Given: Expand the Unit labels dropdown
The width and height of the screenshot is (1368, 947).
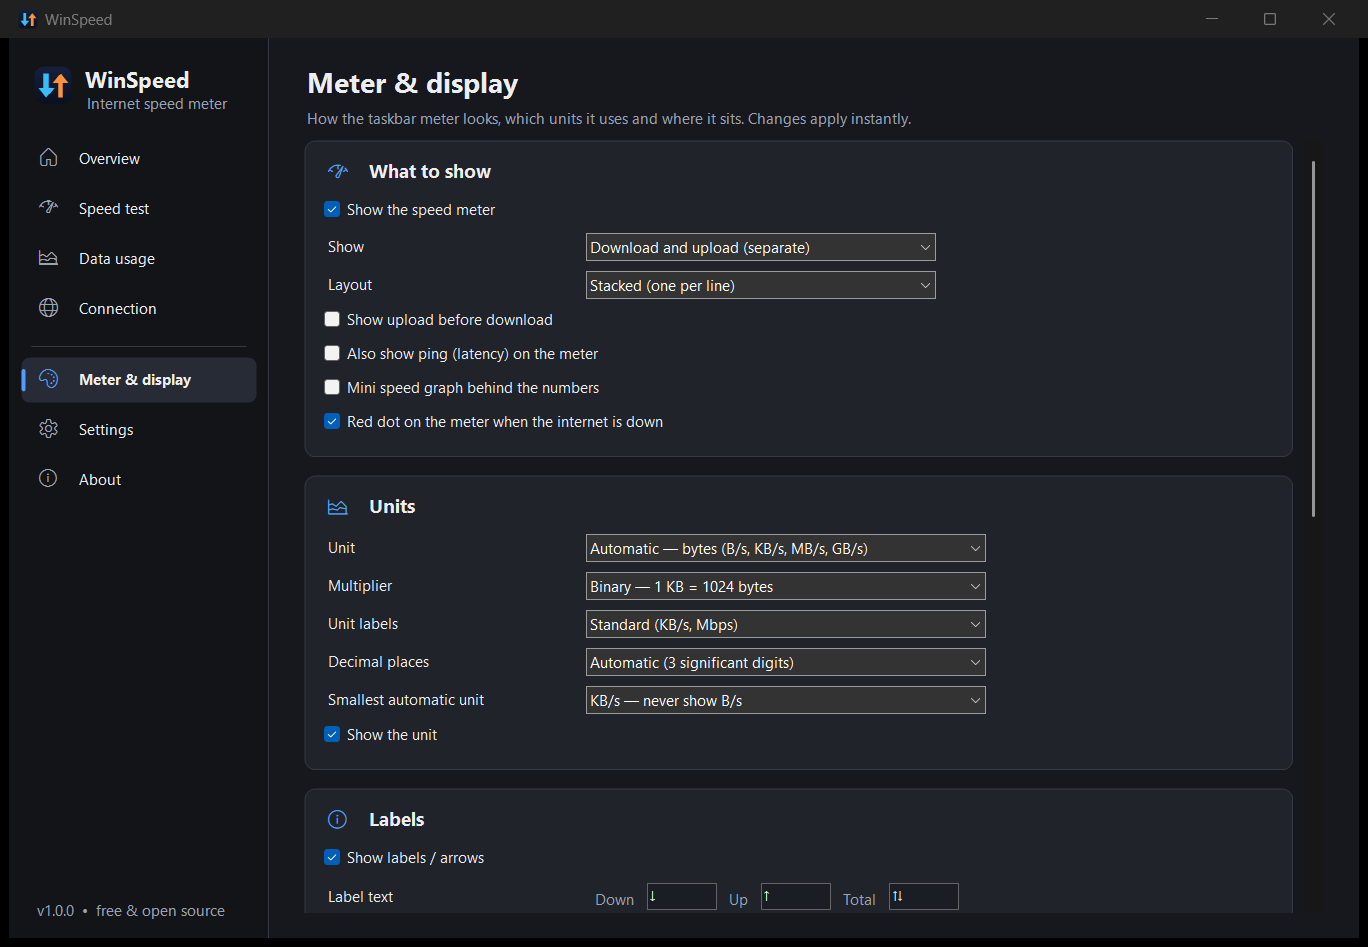Looking at the screenshot, I should tap(785, 624).
